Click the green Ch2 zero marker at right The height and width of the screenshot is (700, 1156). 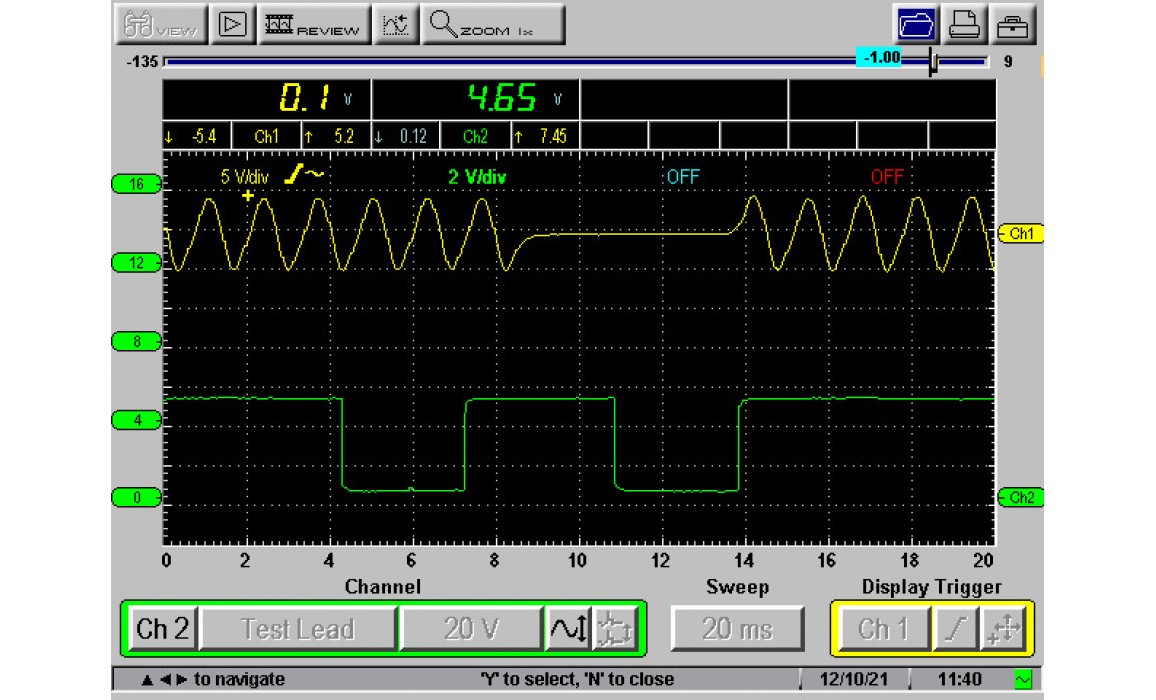[x=1020, y=498]
